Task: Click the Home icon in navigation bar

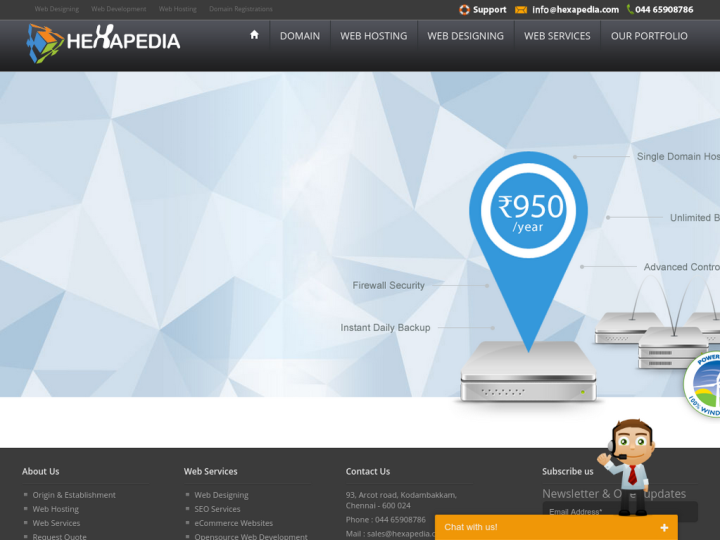Action: tap(254, 35)
